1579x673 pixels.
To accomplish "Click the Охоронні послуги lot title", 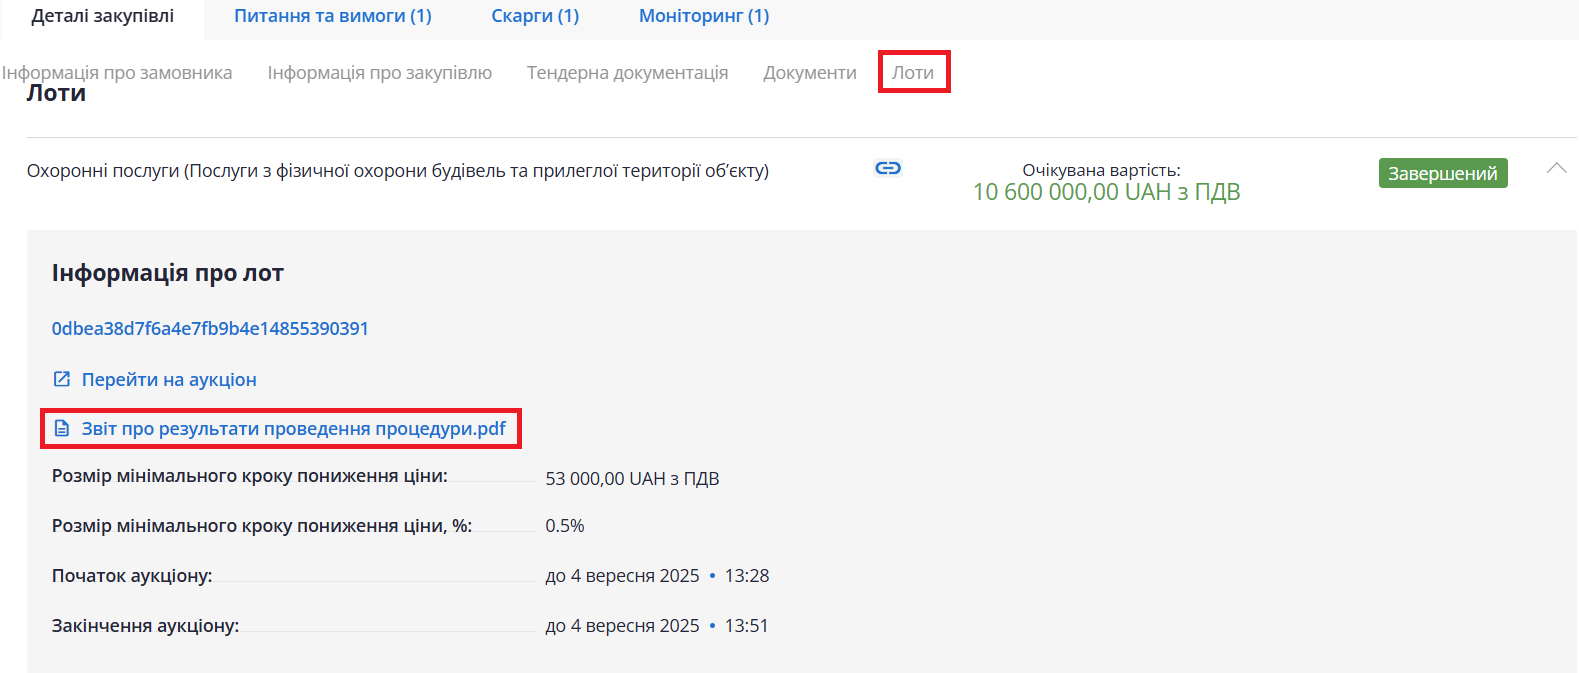I will pyautogui.click(x=397, y=171).
